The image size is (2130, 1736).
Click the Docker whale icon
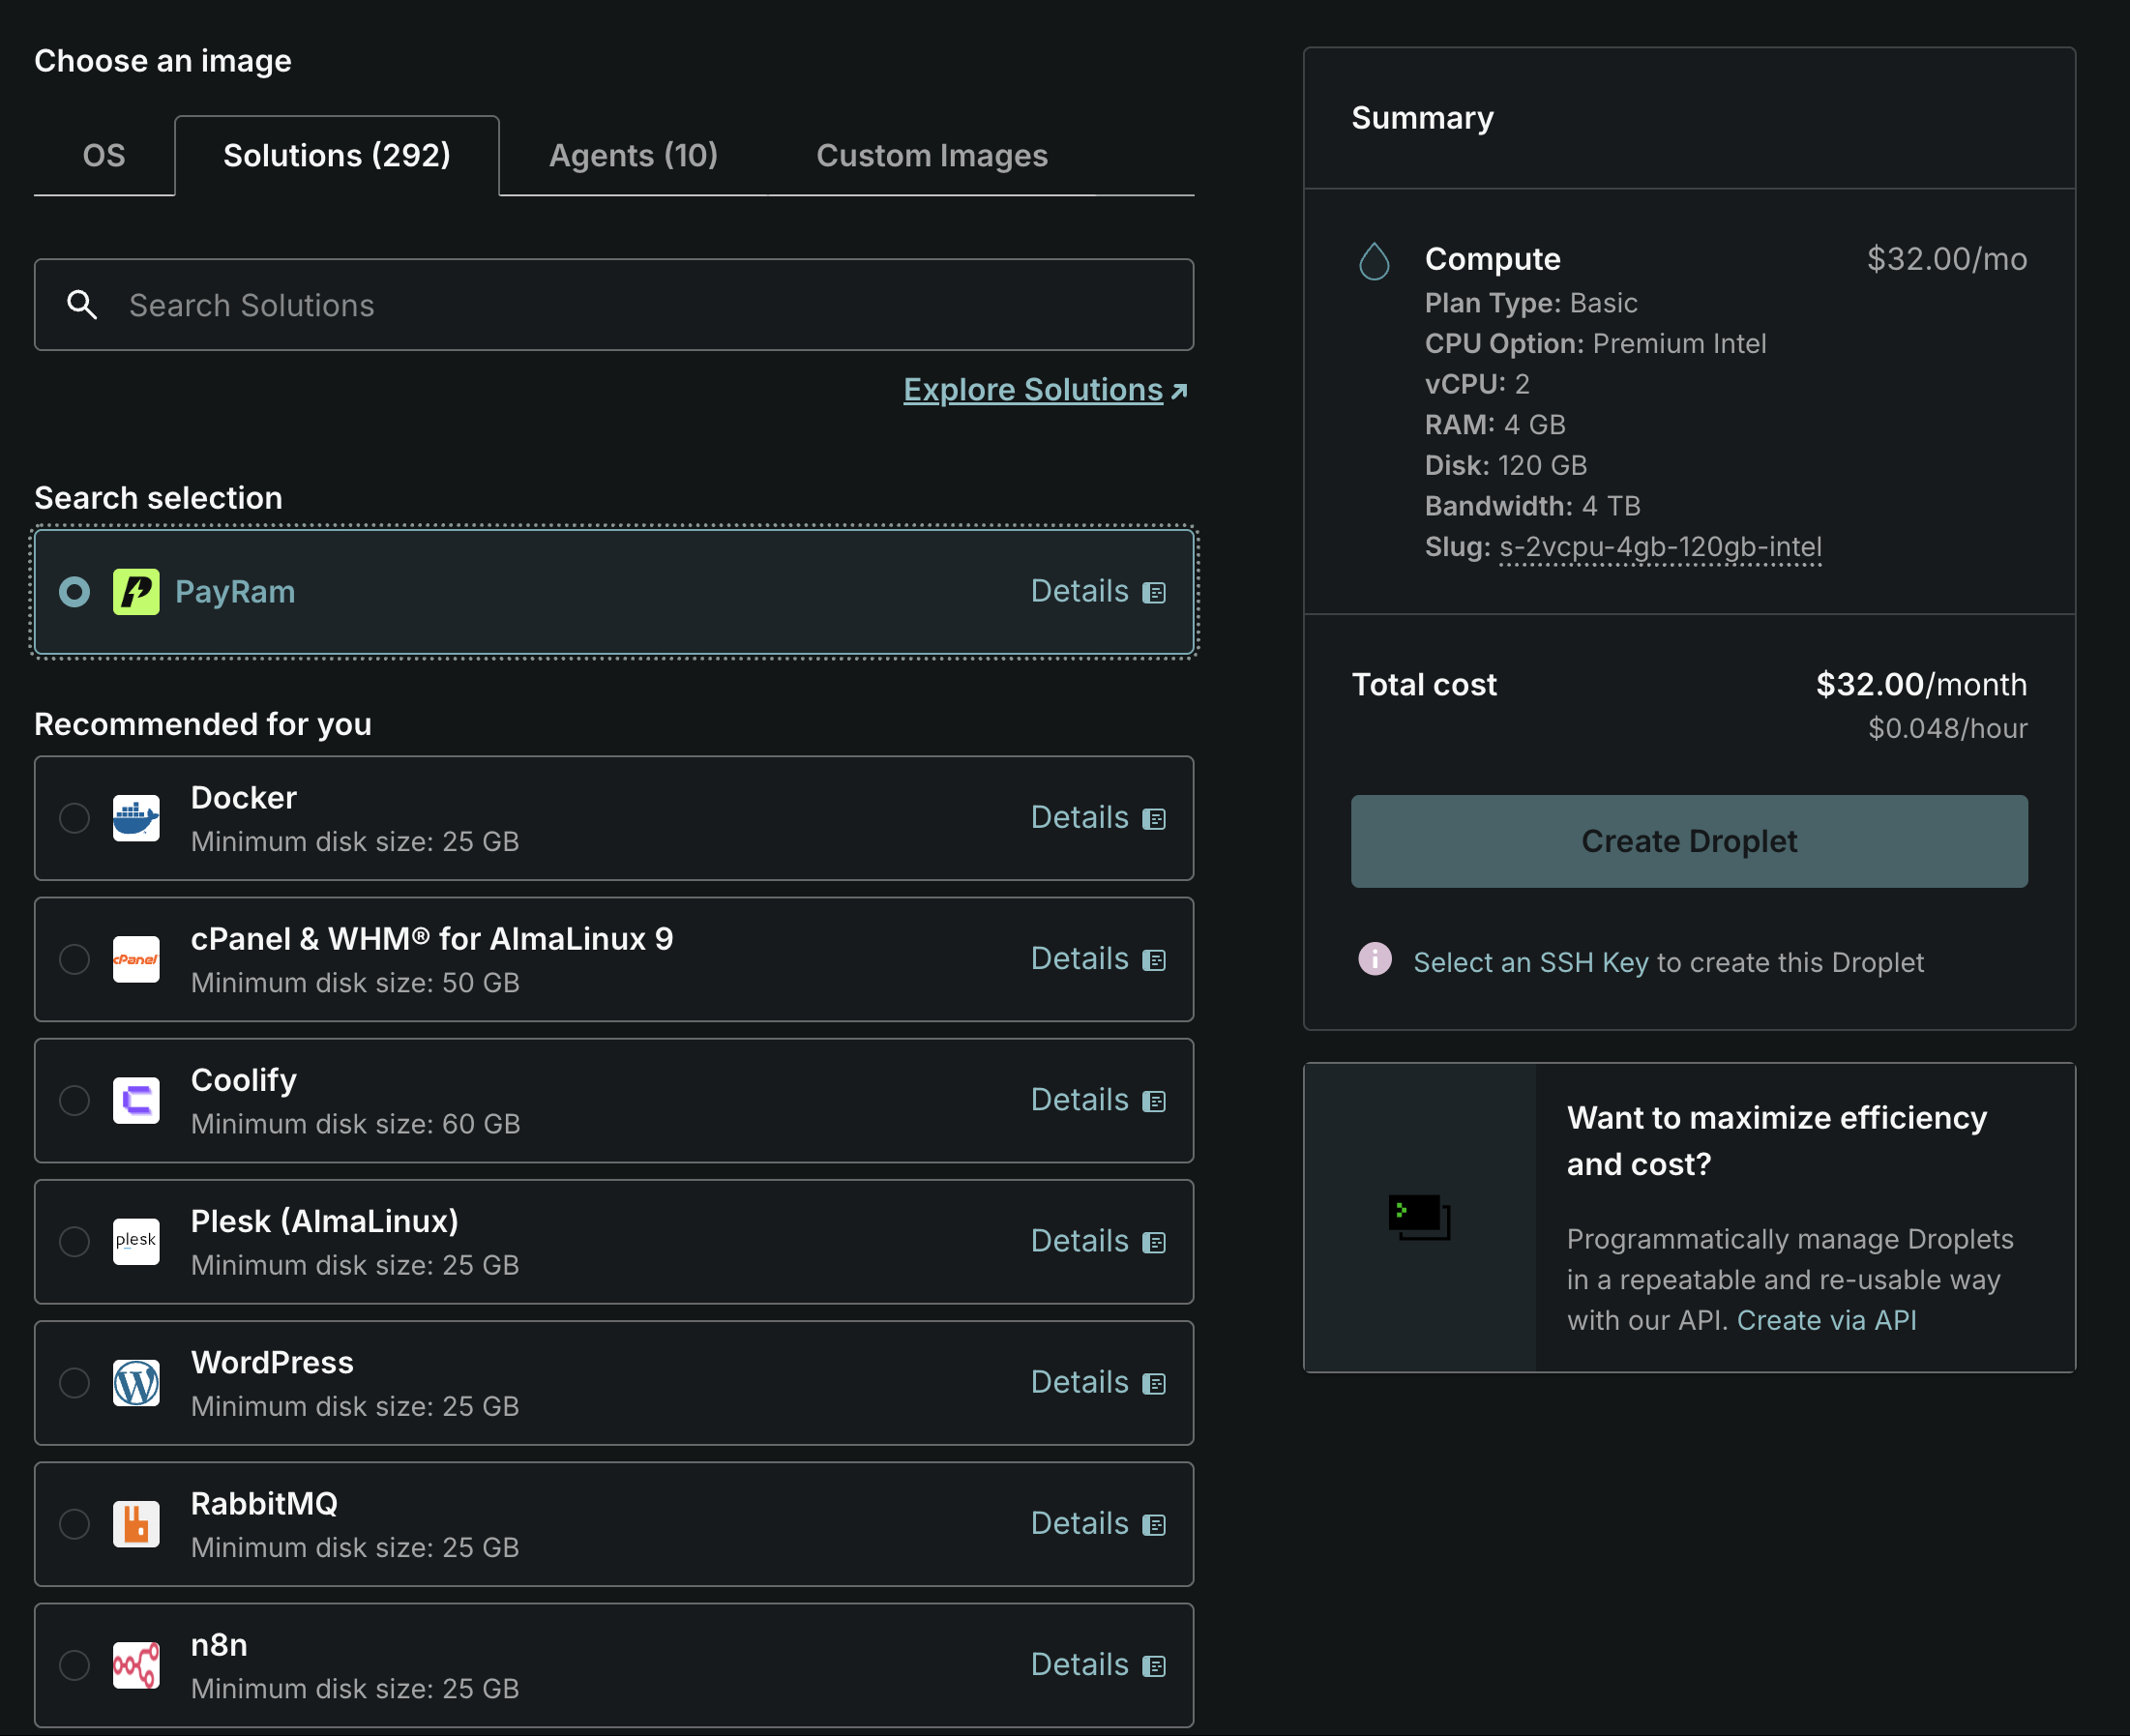tap(136, 818)
